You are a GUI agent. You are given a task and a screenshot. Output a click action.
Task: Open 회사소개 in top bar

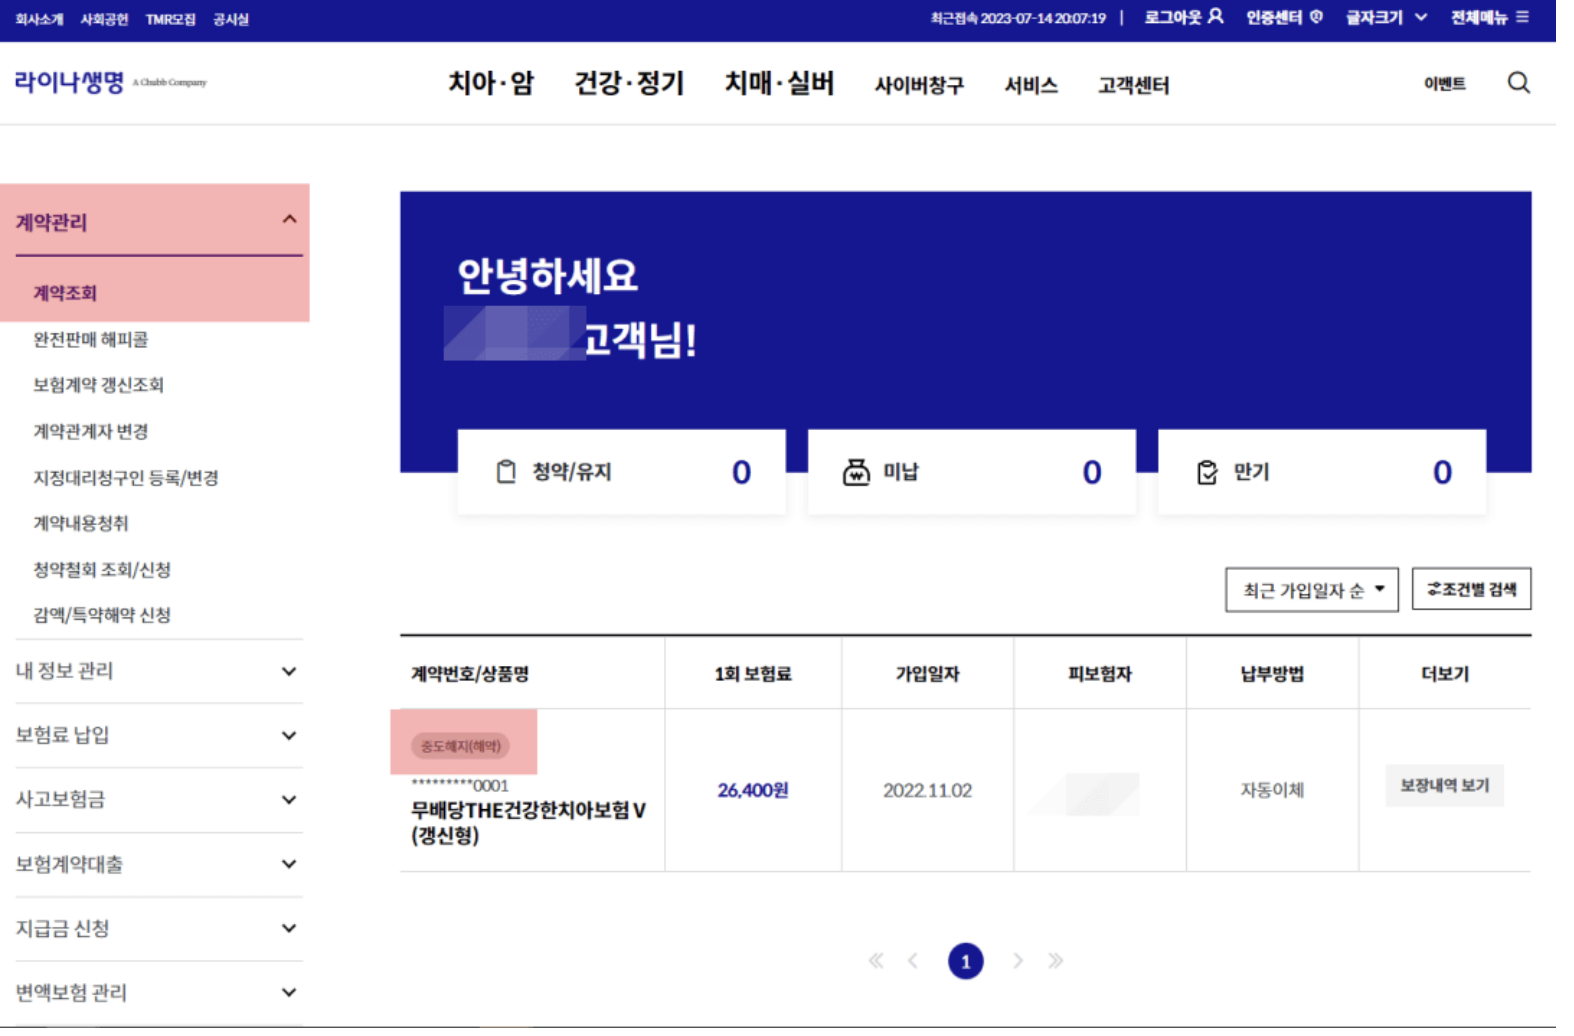[x=39, y=19]
